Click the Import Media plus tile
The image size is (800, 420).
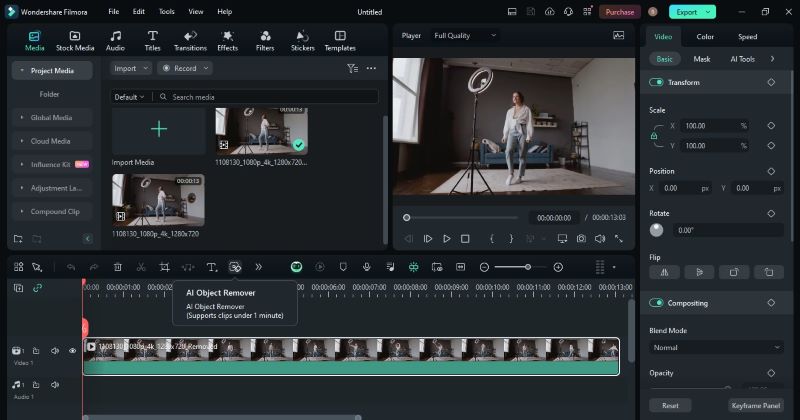[x=159, y=129]
